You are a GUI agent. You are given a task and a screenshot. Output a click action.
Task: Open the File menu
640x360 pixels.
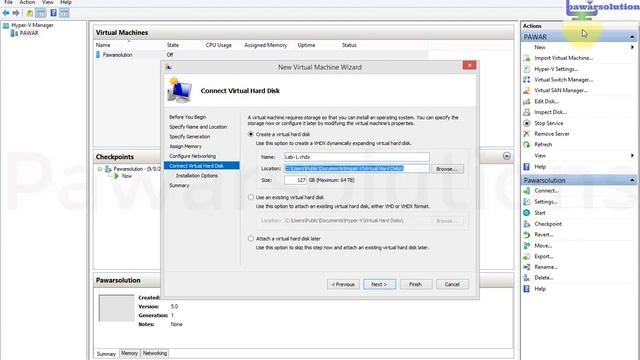8,2
